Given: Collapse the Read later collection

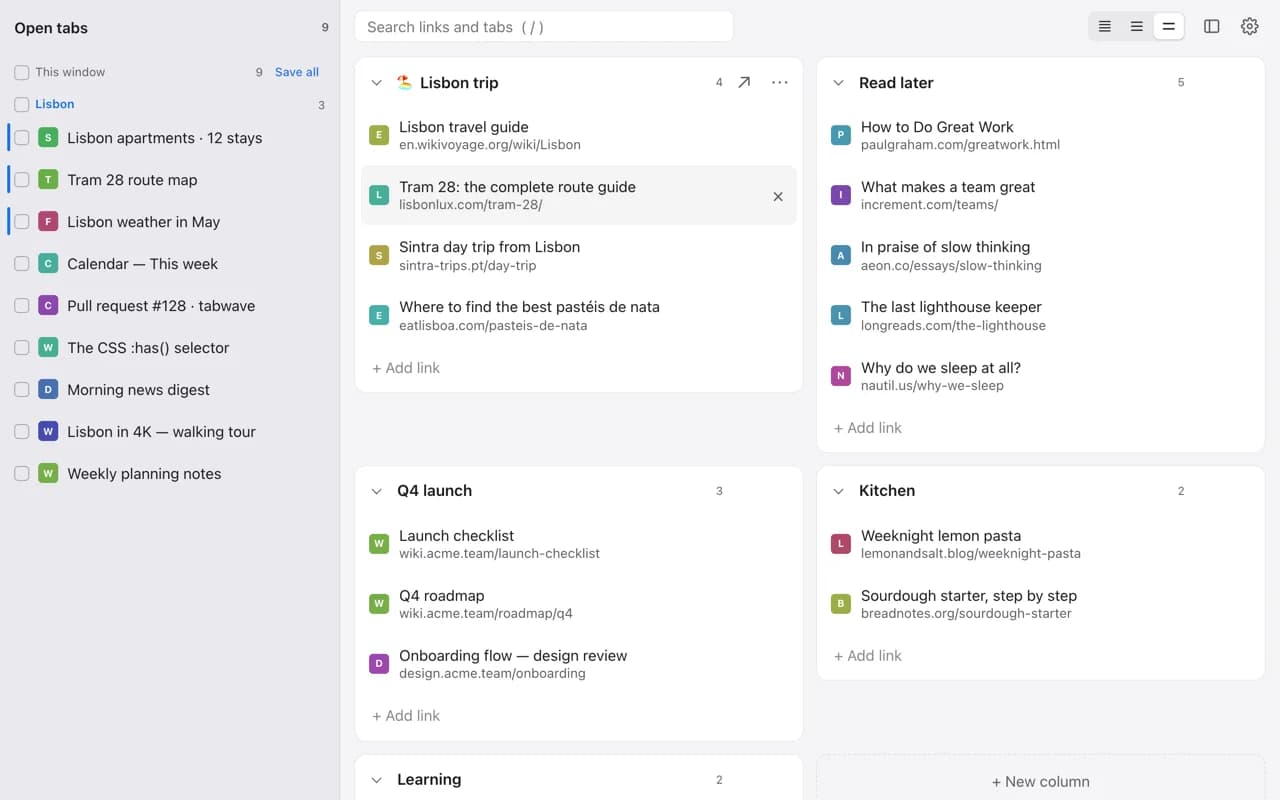Looking at the screenshot, I should tap(839, 83).
